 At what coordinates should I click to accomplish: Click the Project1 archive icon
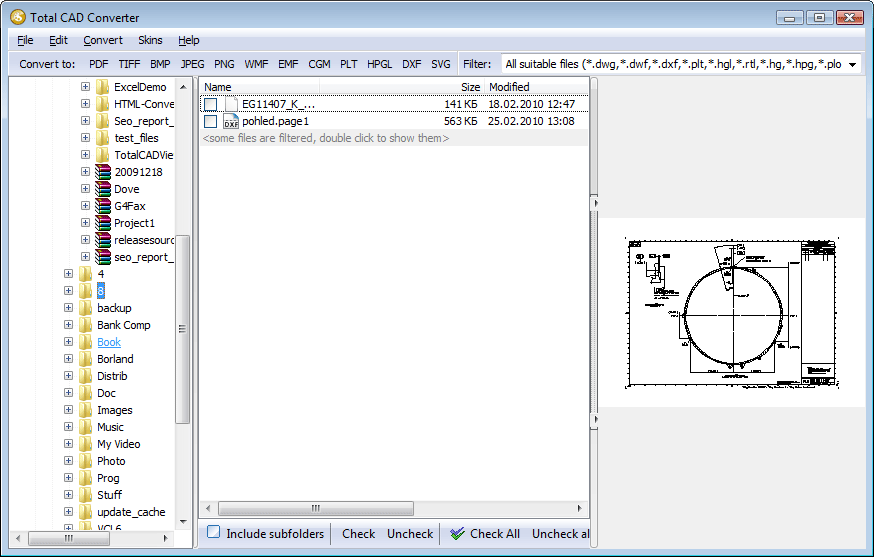pos(103,223)
